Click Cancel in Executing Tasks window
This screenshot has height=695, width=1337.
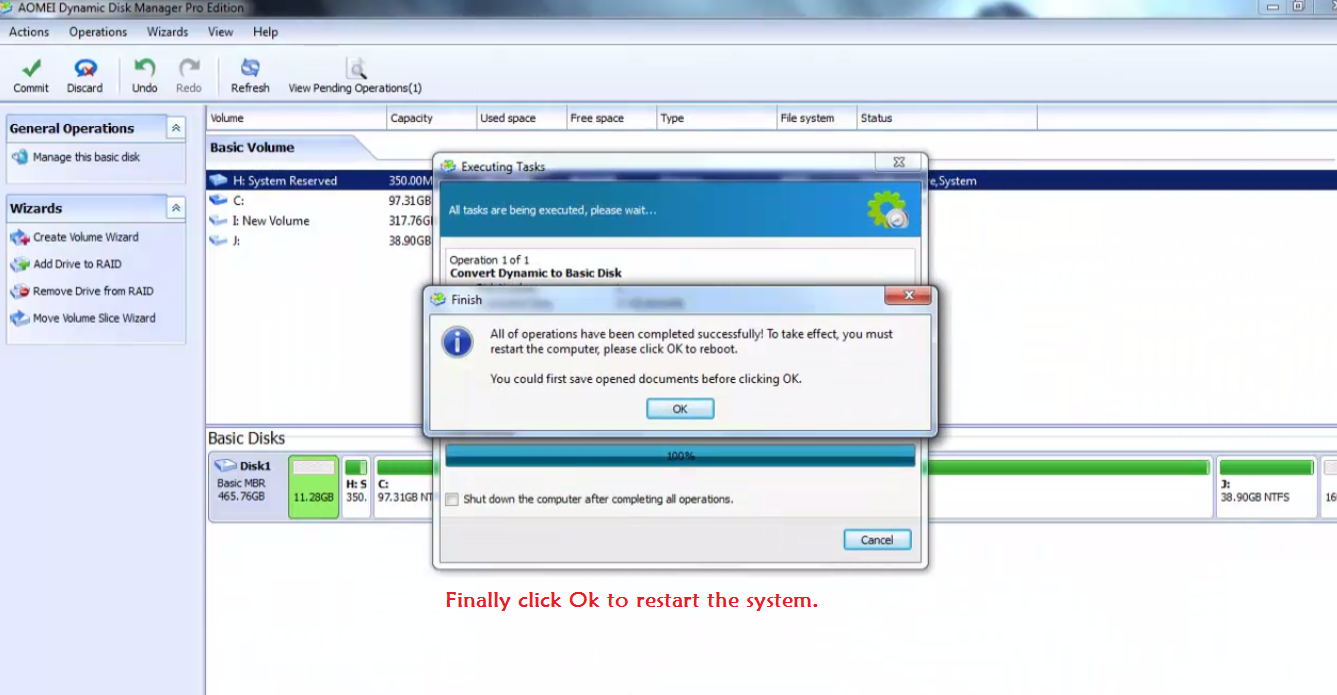click(877, 540)
